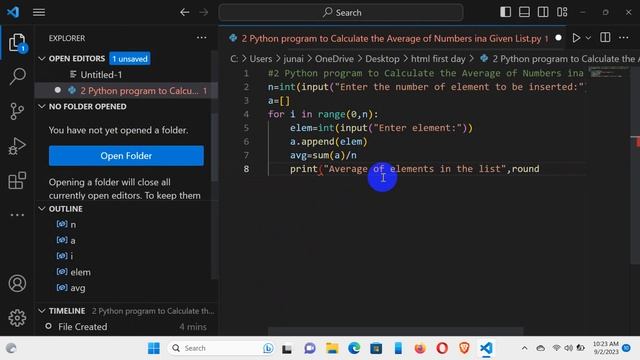Open the Run and Debug view

tap(17, 146)
